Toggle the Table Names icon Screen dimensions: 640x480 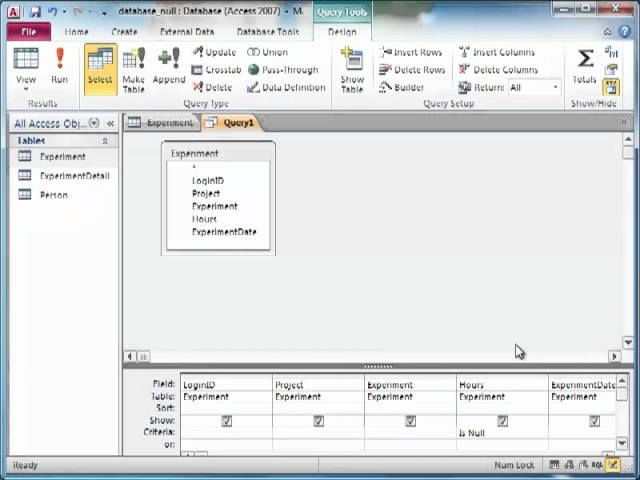[x=611, y=87]
